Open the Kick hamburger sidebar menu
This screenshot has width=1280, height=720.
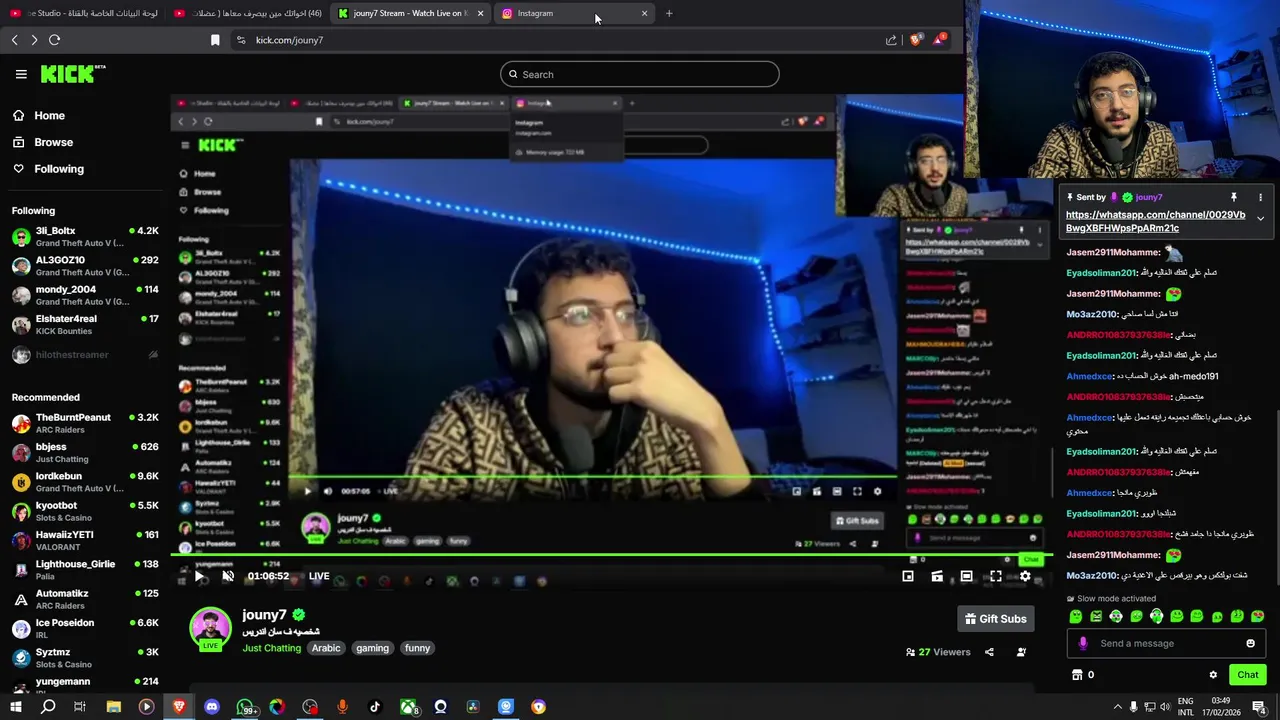click(21, 74)
